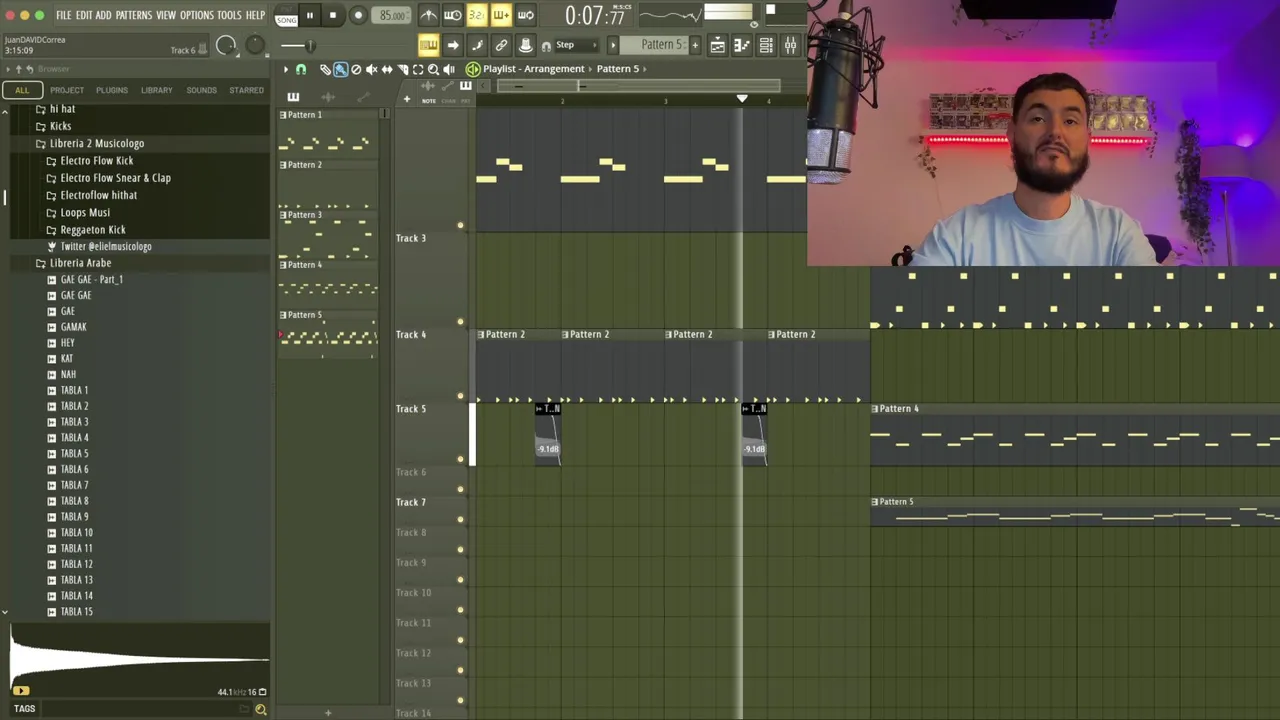Screen dimensions: 1280x720
Task: Select the Zoom tool in playlist
Action: [433, 69]
